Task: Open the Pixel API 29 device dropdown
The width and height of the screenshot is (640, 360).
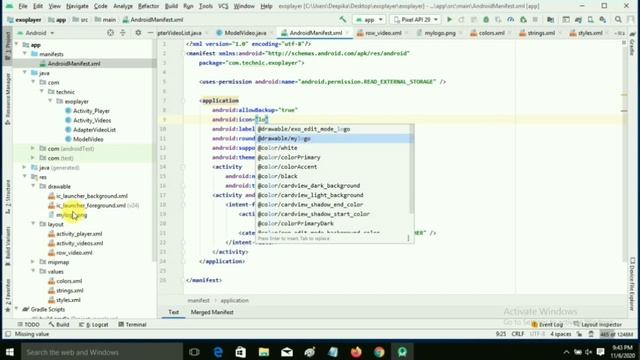Action: click(415, 19)
